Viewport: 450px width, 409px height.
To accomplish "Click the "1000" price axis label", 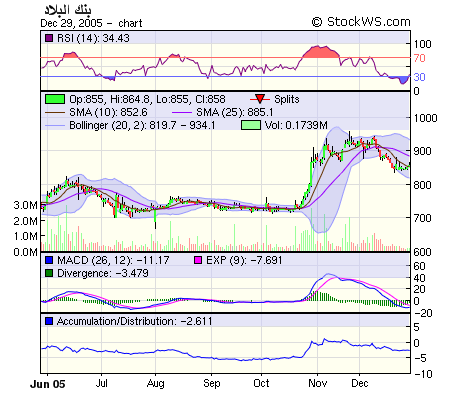I will tap(425, 118).
